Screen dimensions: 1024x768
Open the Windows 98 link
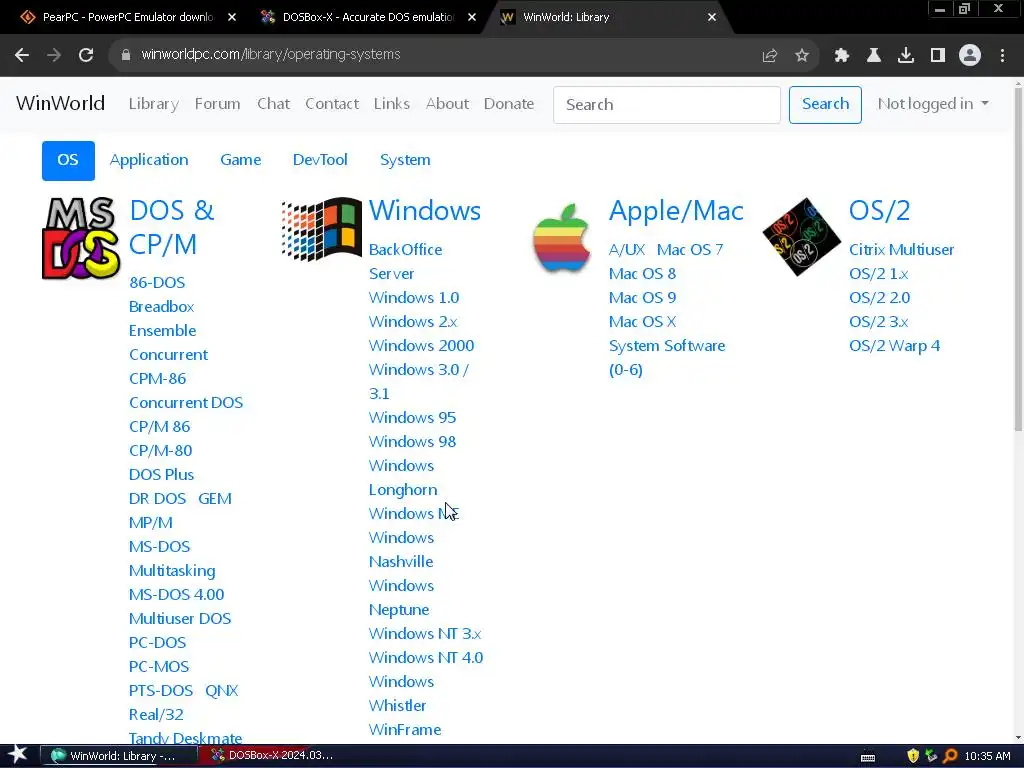(412, 442)
